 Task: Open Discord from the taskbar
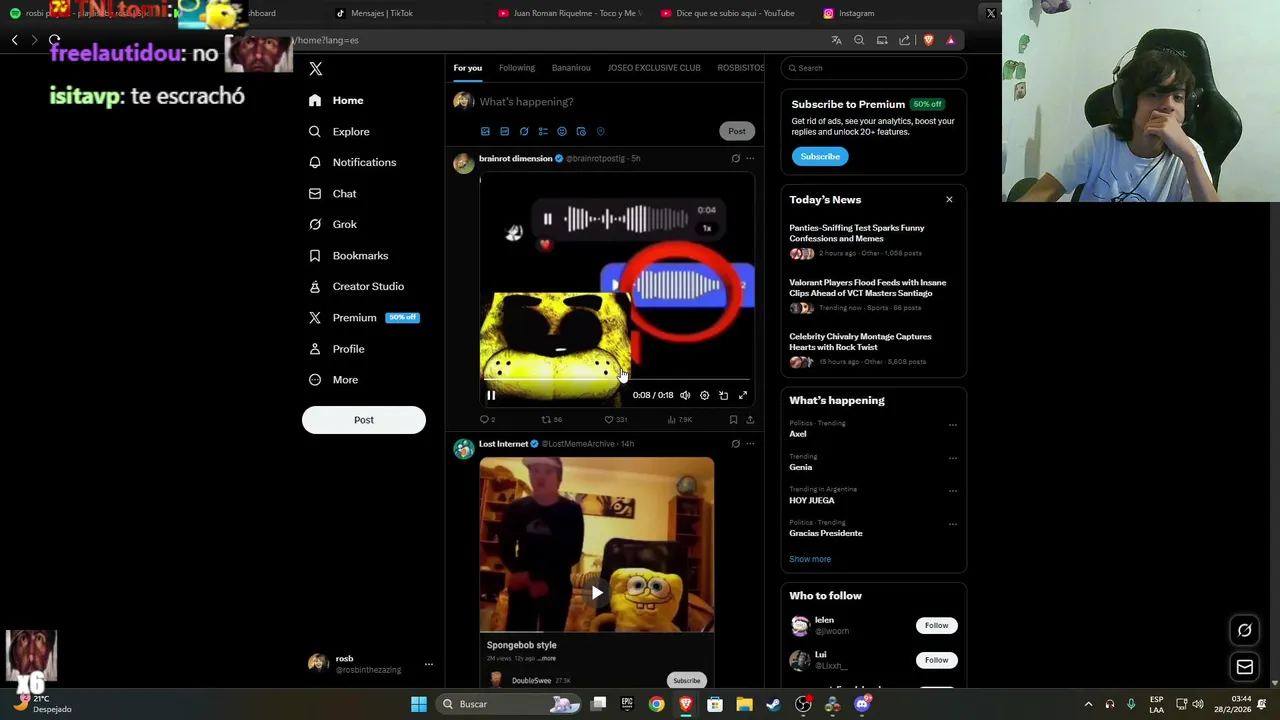pos(862,704)
